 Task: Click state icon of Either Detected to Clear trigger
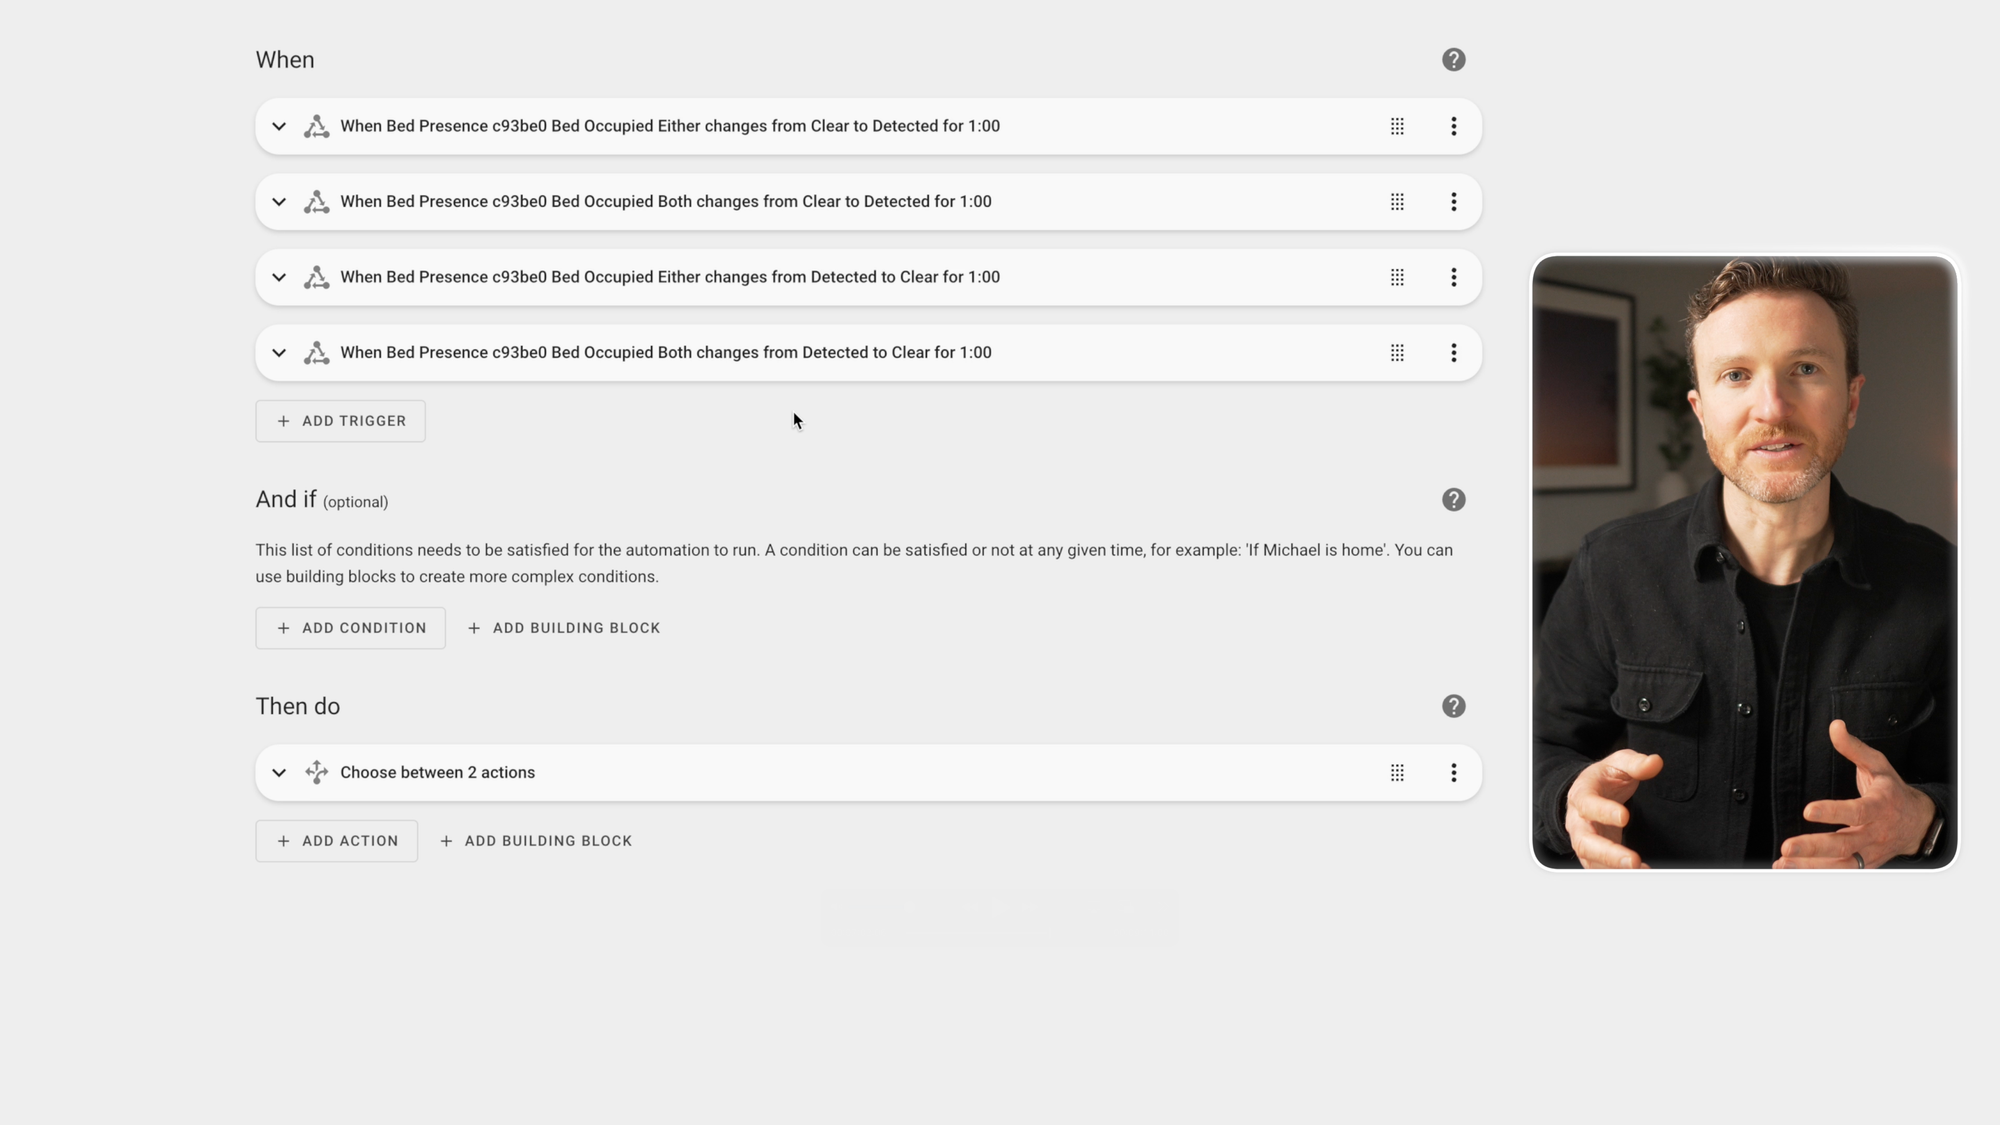coord(317,277)
